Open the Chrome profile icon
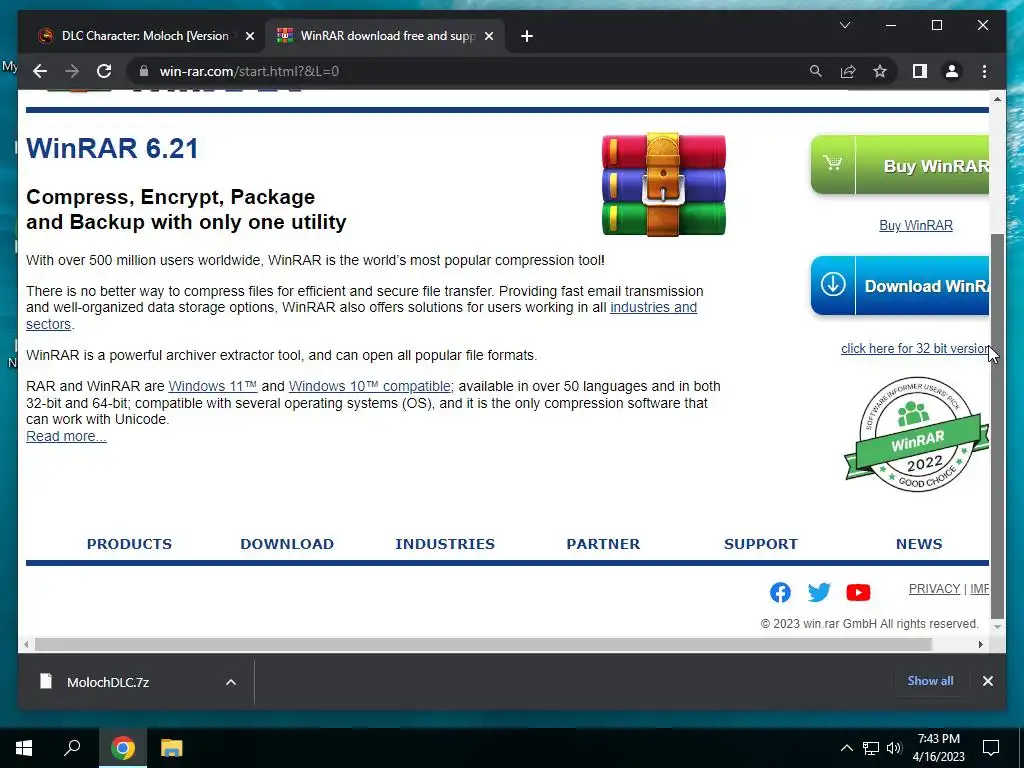Image resolution: width=1024 pixels, height=768 pixels. (x=952, y=71)
